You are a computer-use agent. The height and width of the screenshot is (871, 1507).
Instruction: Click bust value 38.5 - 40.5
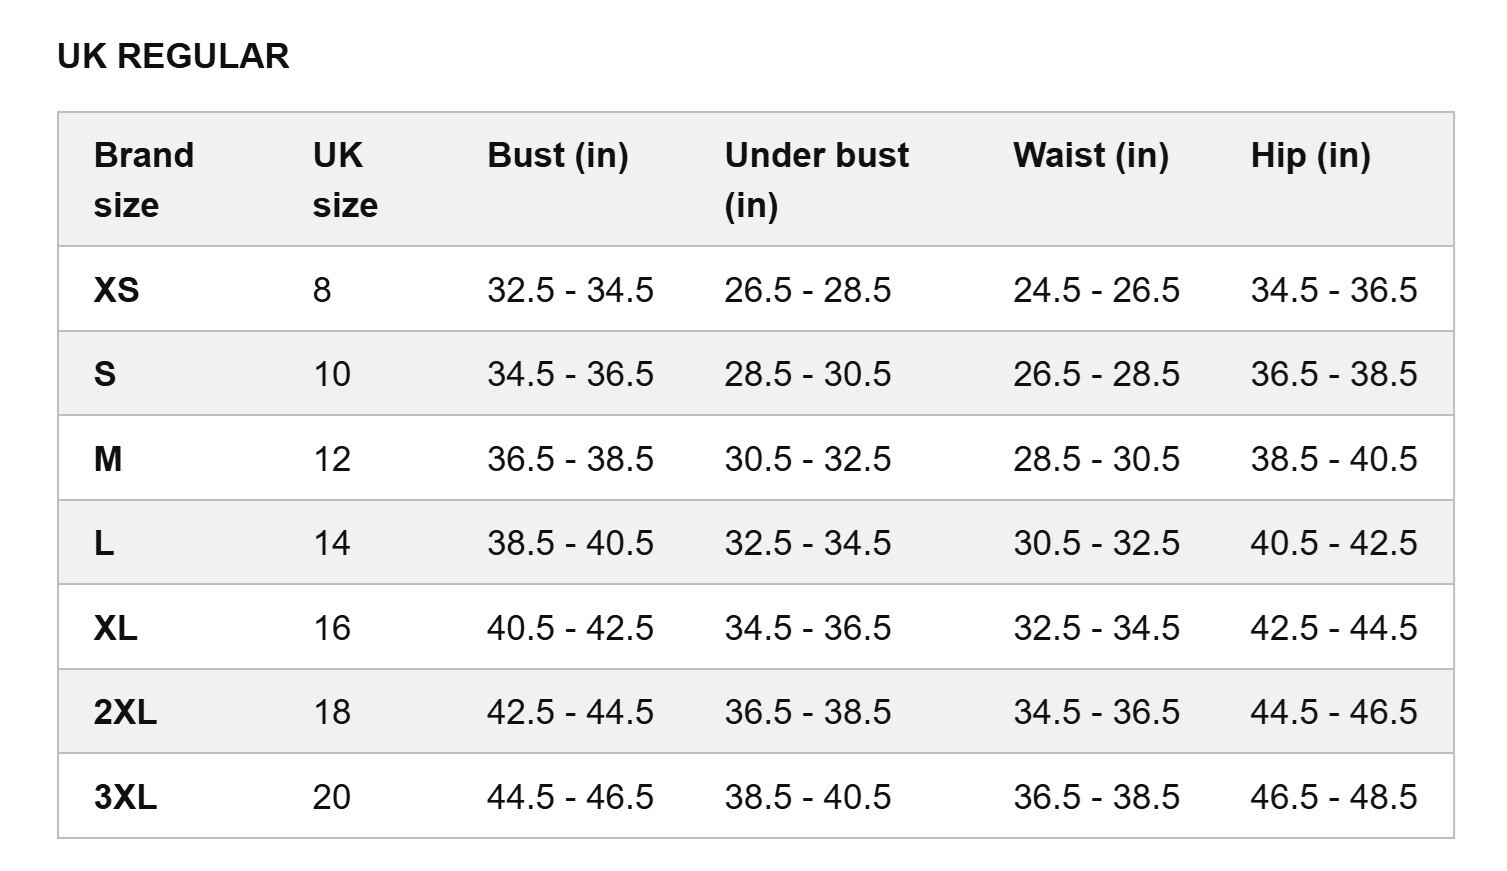pos(570,543)
